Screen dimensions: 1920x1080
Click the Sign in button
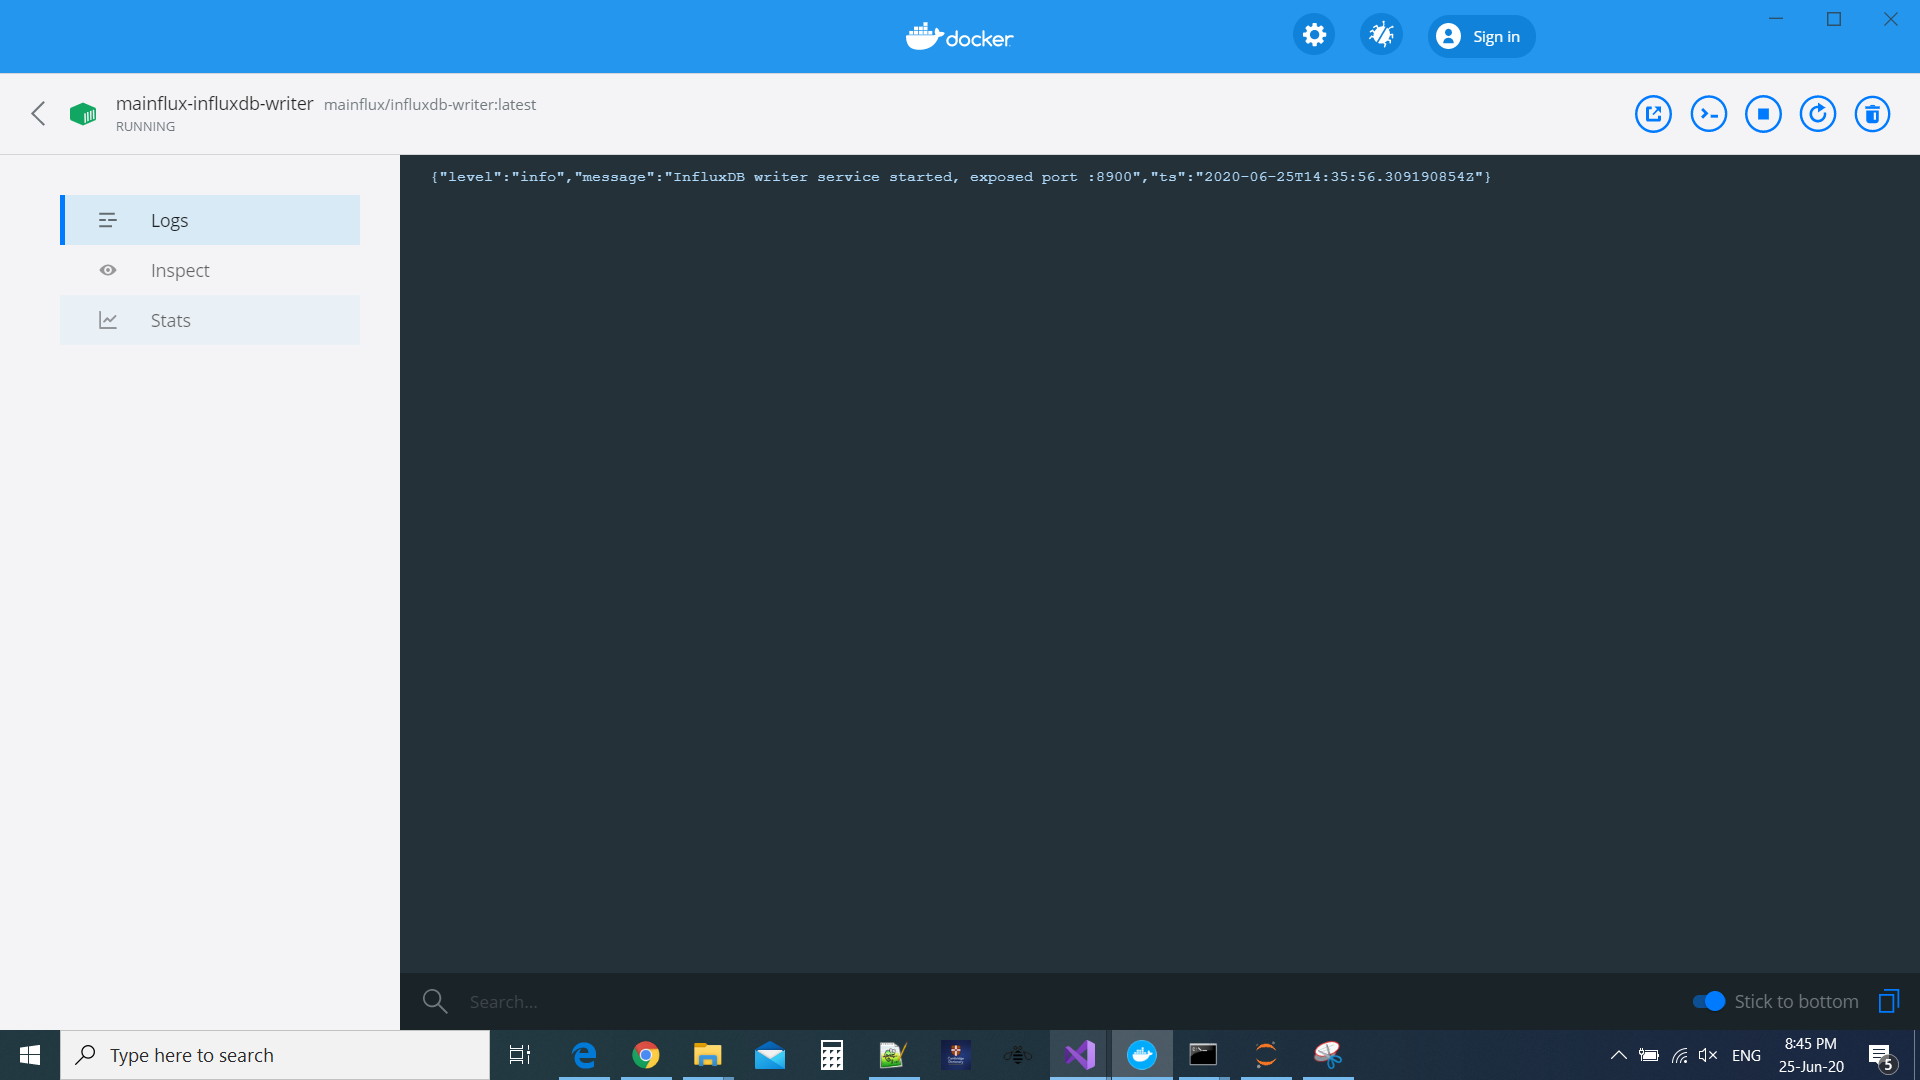(1481, 36)
